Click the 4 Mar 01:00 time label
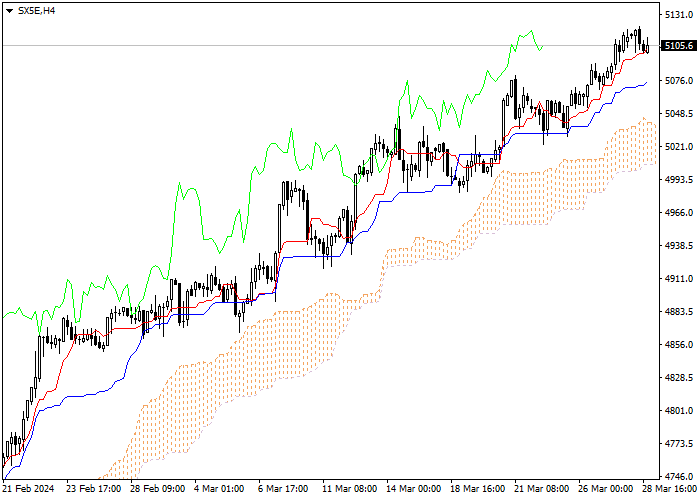700x500 pixels. pos(220,489)
